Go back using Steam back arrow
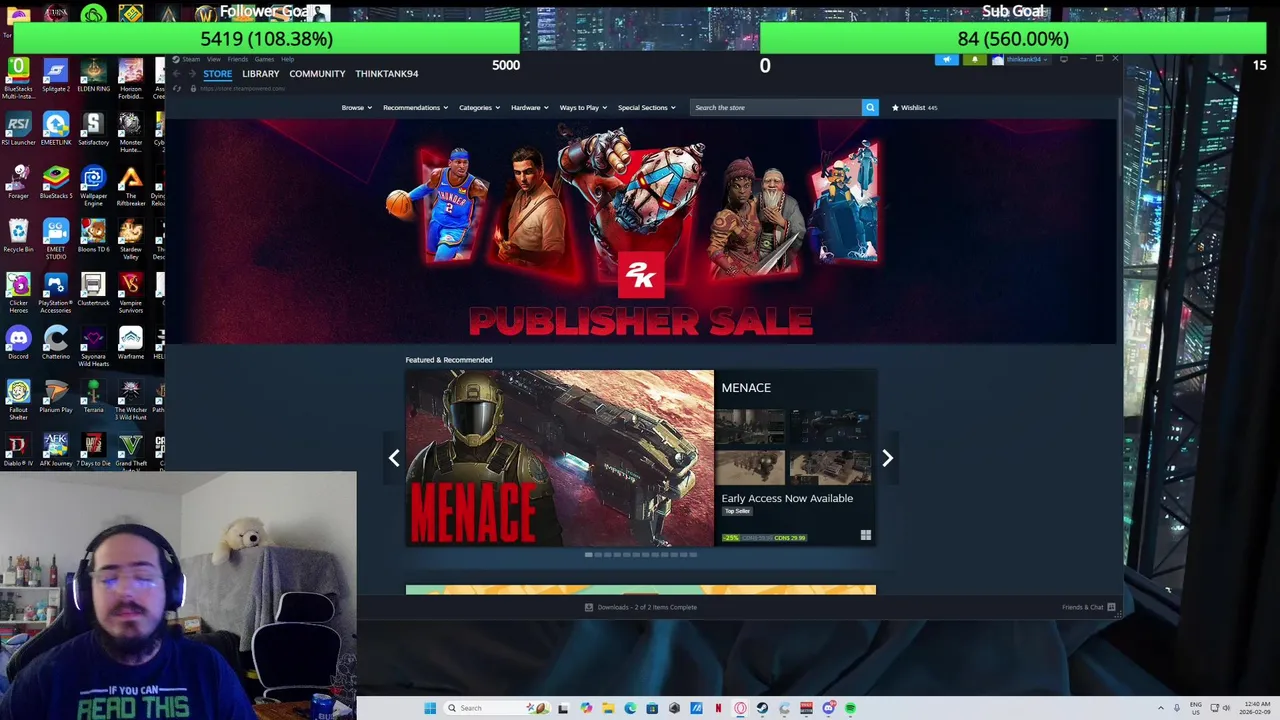The width and height of the screenshot is (1280, 720). coord(177,73)
